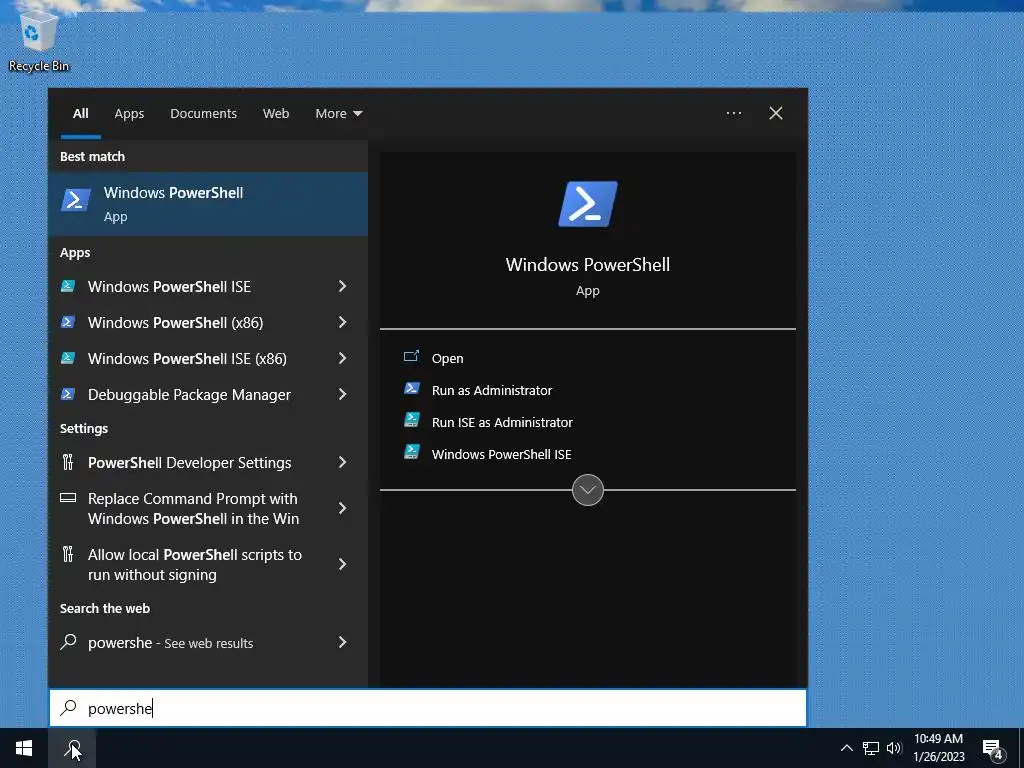Switch to the Documents tab
Screen dimensions: 1024x768
[x=203, y=113]
